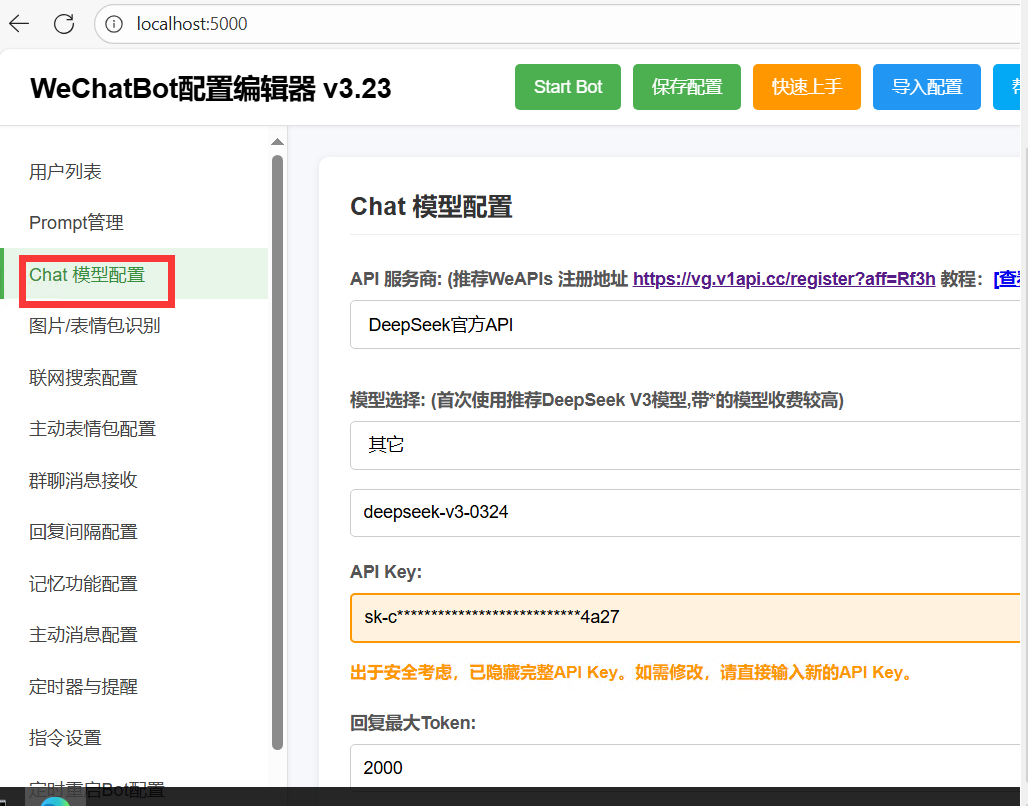
Task: Click the orange API Key security notice text
Action: 633,673
